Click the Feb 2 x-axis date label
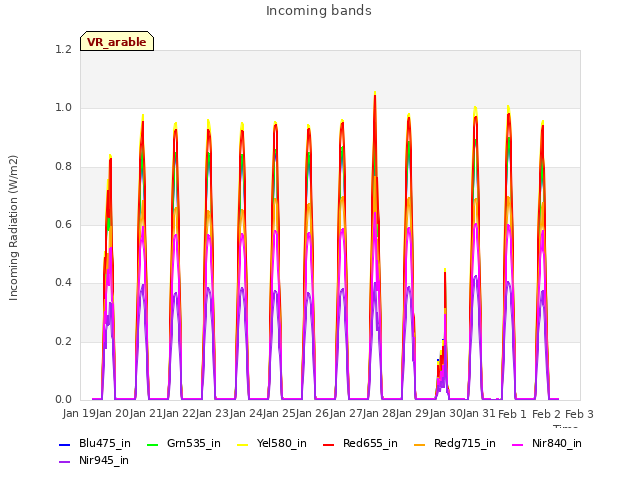The height and width of the screenshot is (480, 640). click(546, 414)
